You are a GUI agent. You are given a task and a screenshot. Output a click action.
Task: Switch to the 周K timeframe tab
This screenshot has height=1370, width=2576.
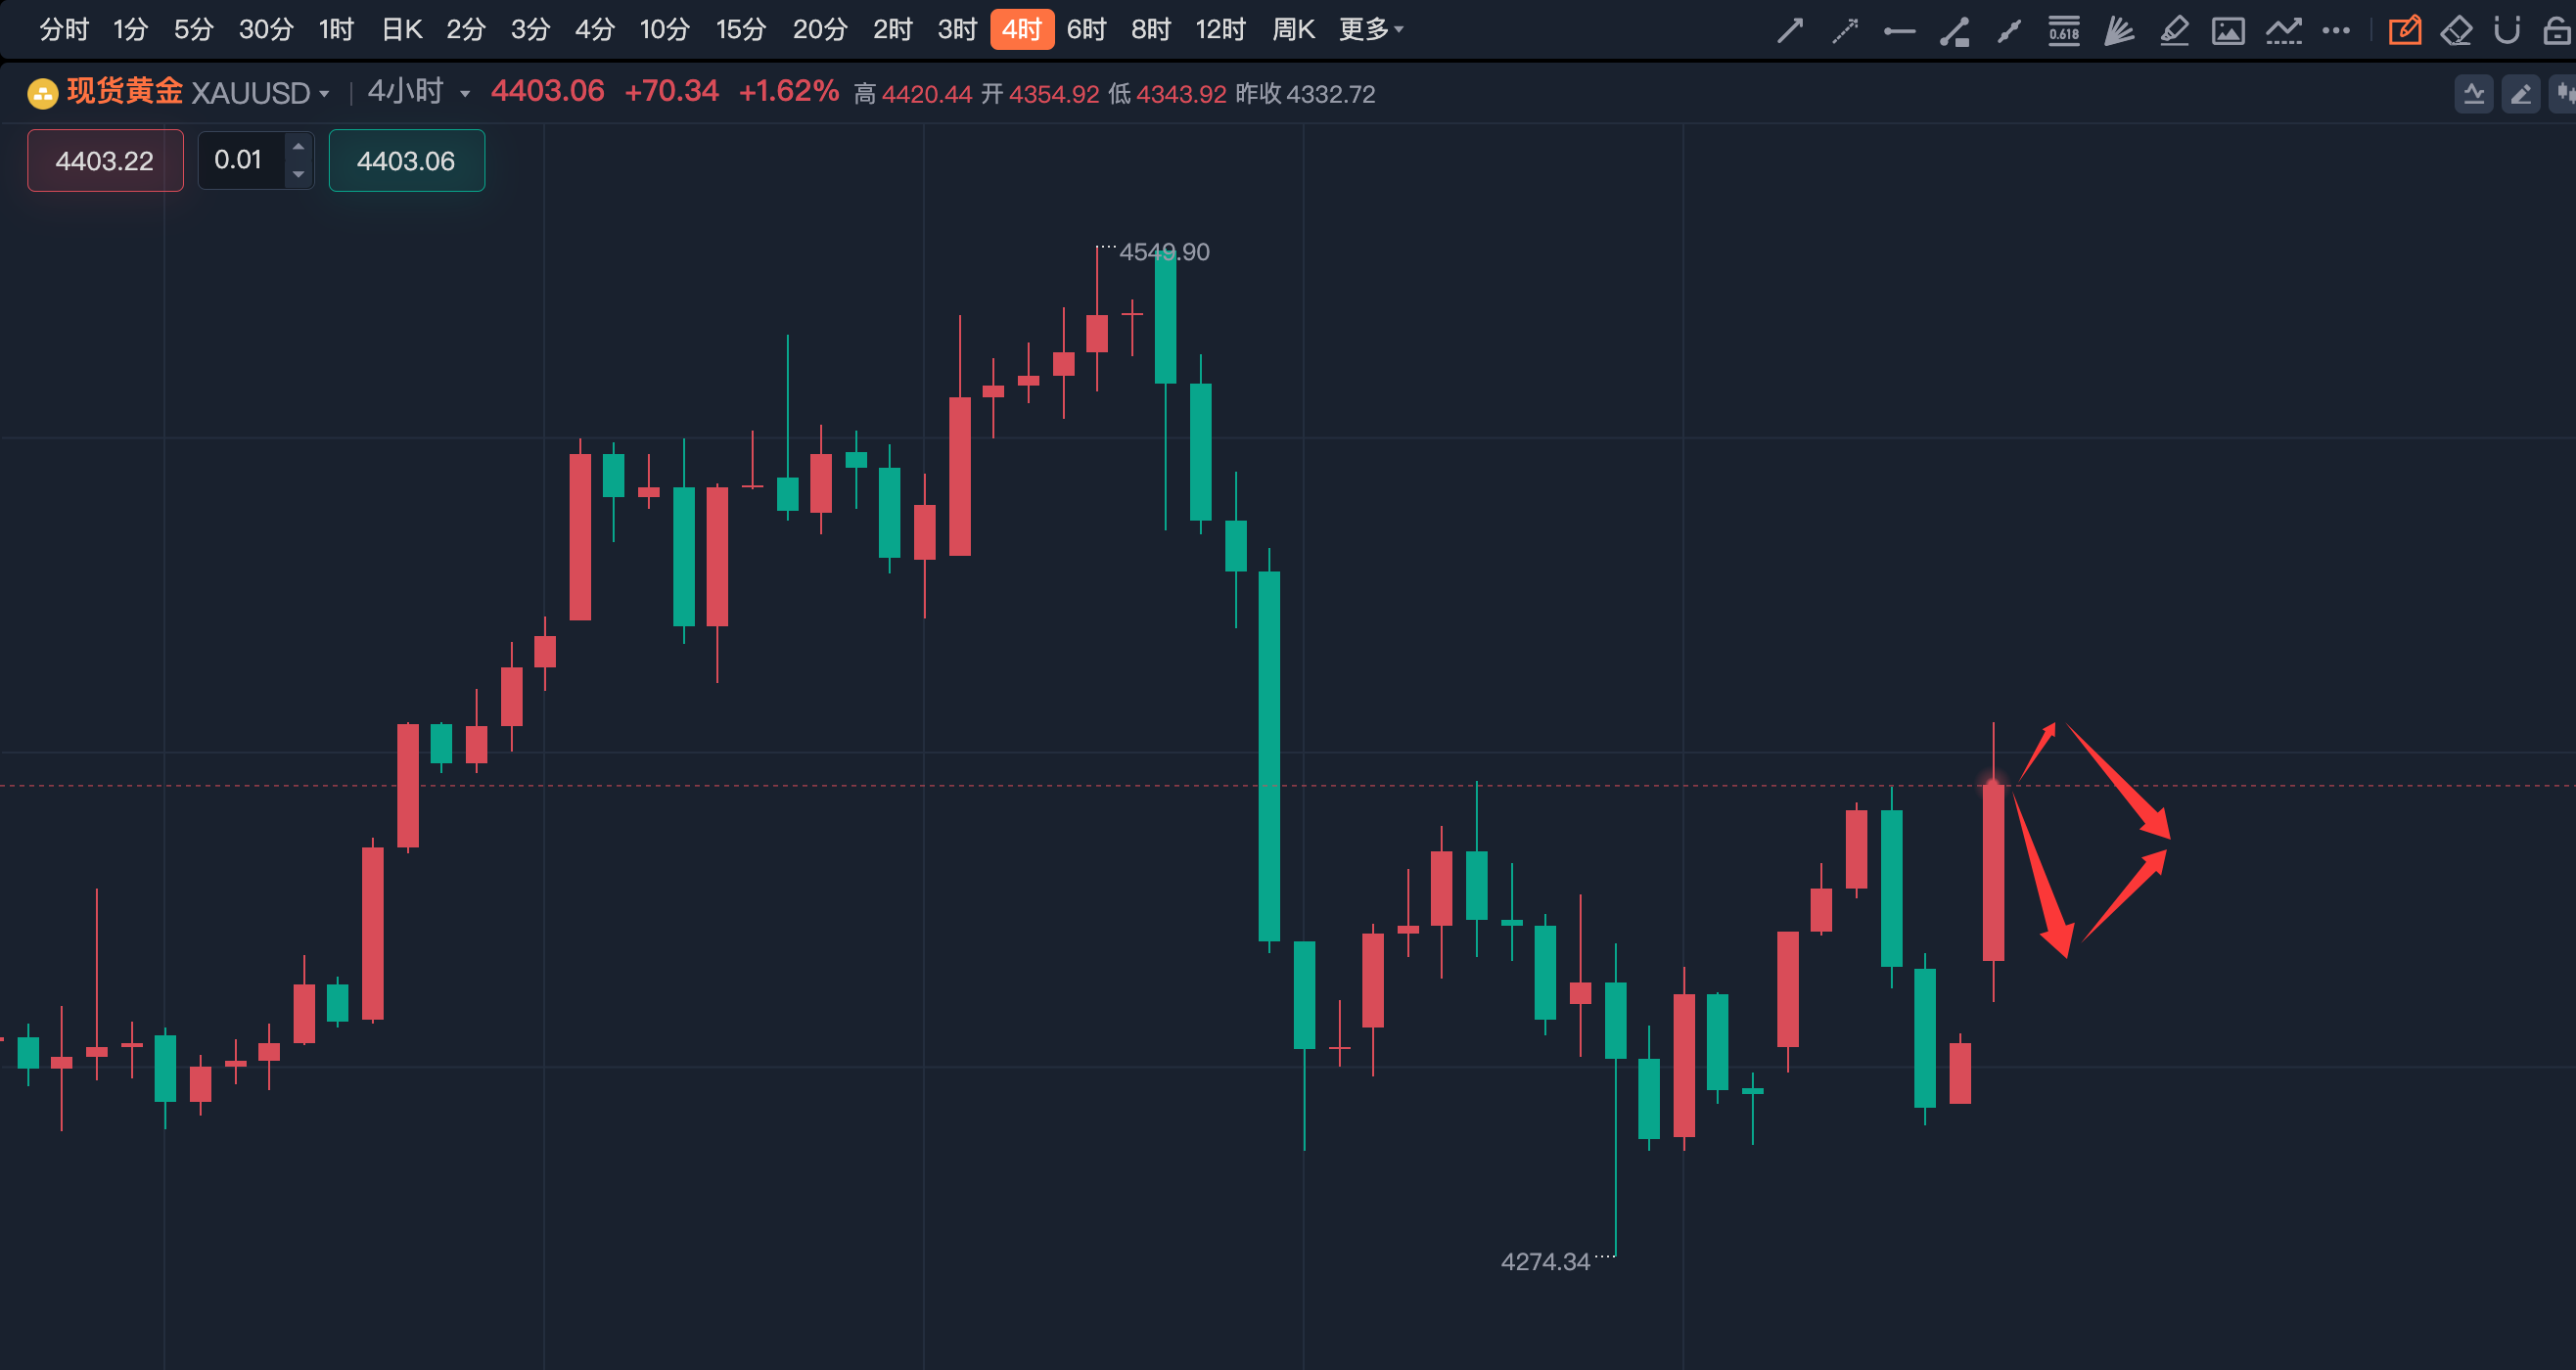point(1293,30)
